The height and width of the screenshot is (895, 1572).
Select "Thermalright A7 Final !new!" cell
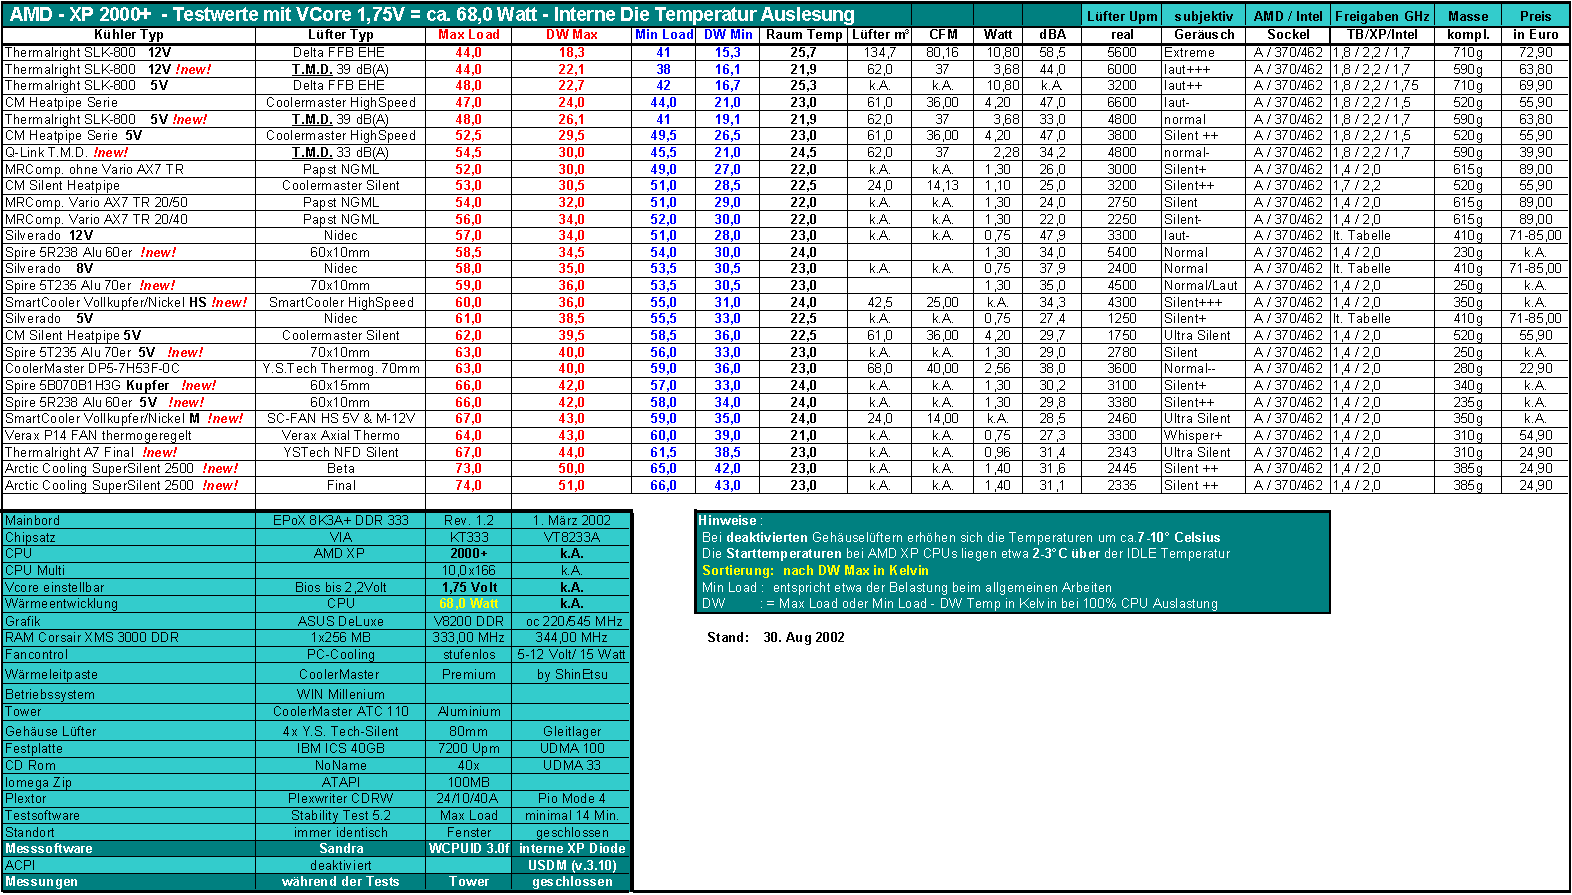[91, 452]
